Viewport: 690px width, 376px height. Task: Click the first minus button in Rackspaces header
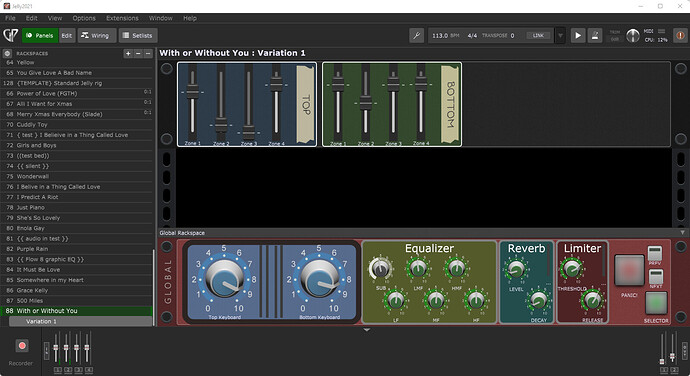pos(138,53)
